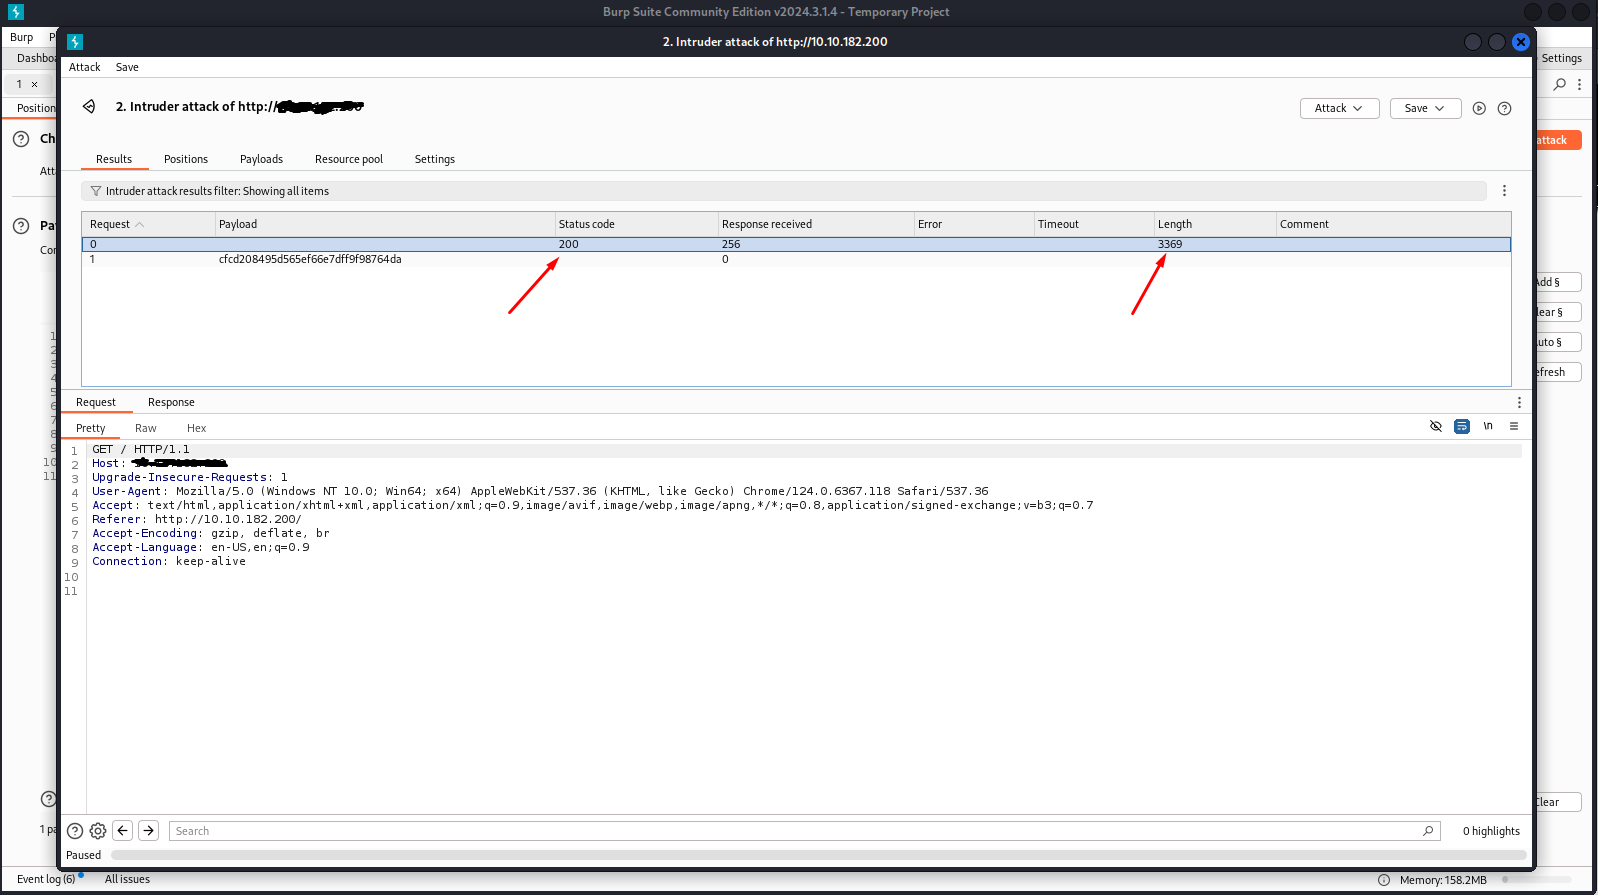Click help icon beside Ch heading in main window
The image size is (1598, 895).
[21, 139]
